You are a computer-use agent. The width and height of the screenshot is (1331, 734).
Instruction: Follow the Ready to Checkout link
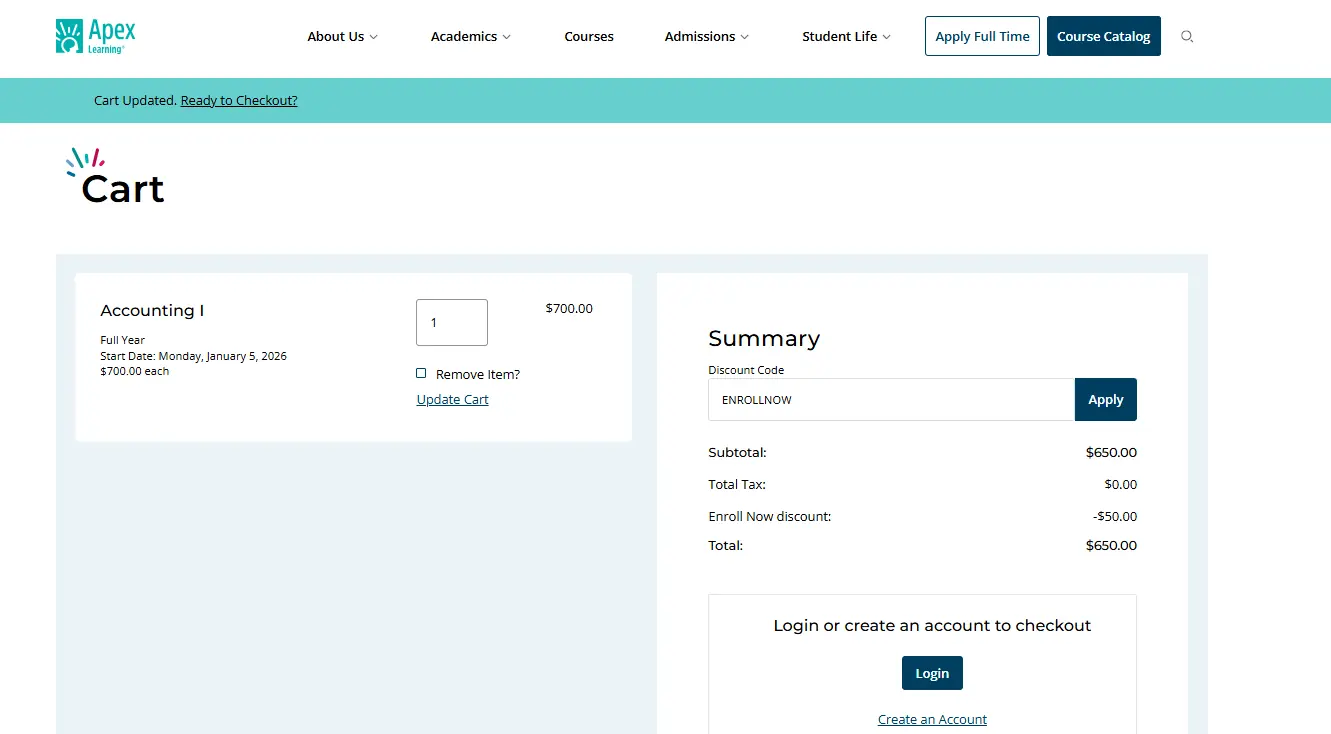pyautogui.click(x=239, y=100)
